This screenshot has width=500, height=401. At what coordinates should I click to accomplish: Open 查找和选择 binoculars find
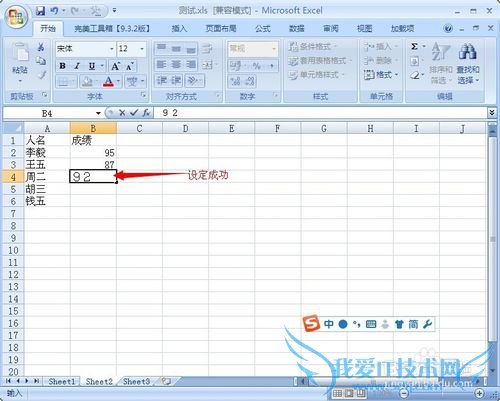468,63
